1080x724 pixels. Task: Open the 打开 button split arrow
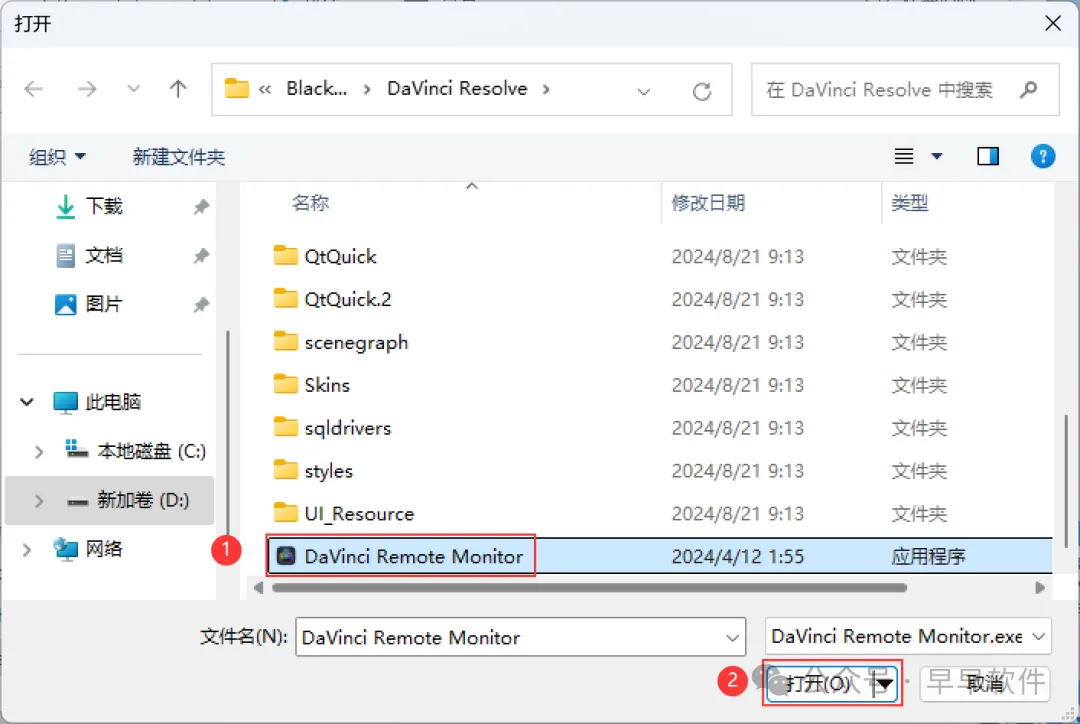[x=885, y=683]
